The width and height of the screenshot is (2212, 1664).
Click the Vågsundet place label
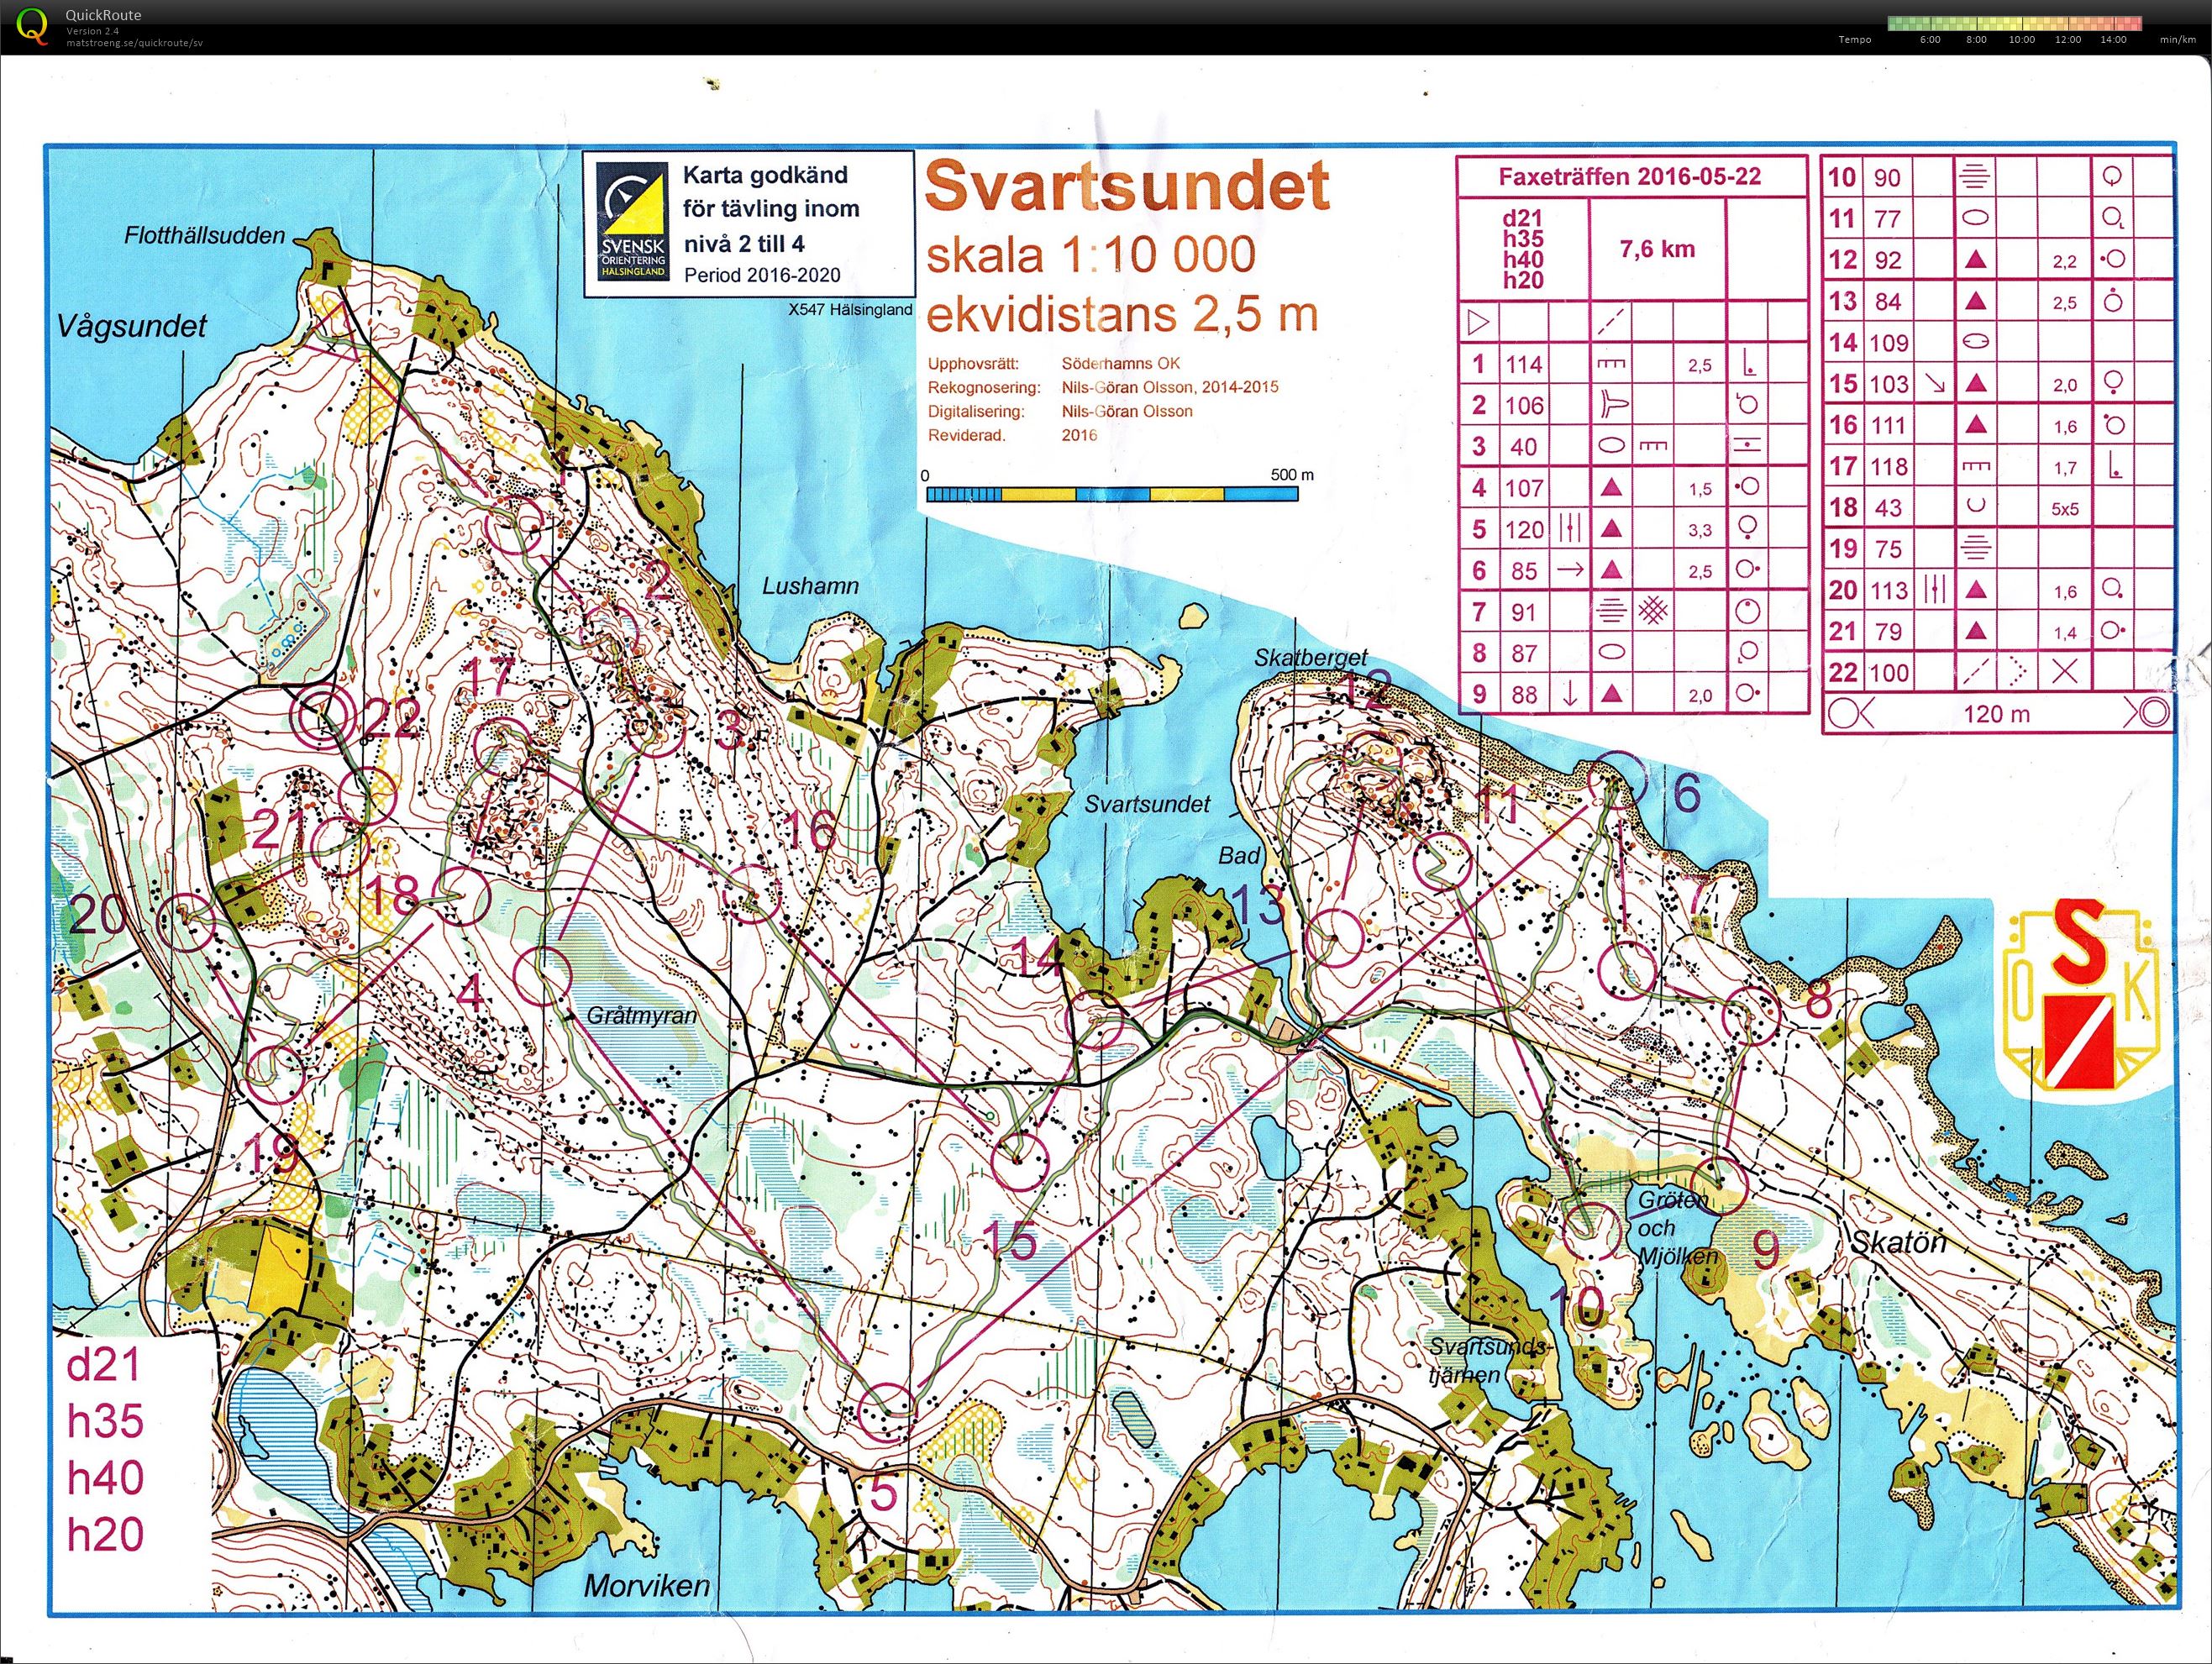[132, 327]
